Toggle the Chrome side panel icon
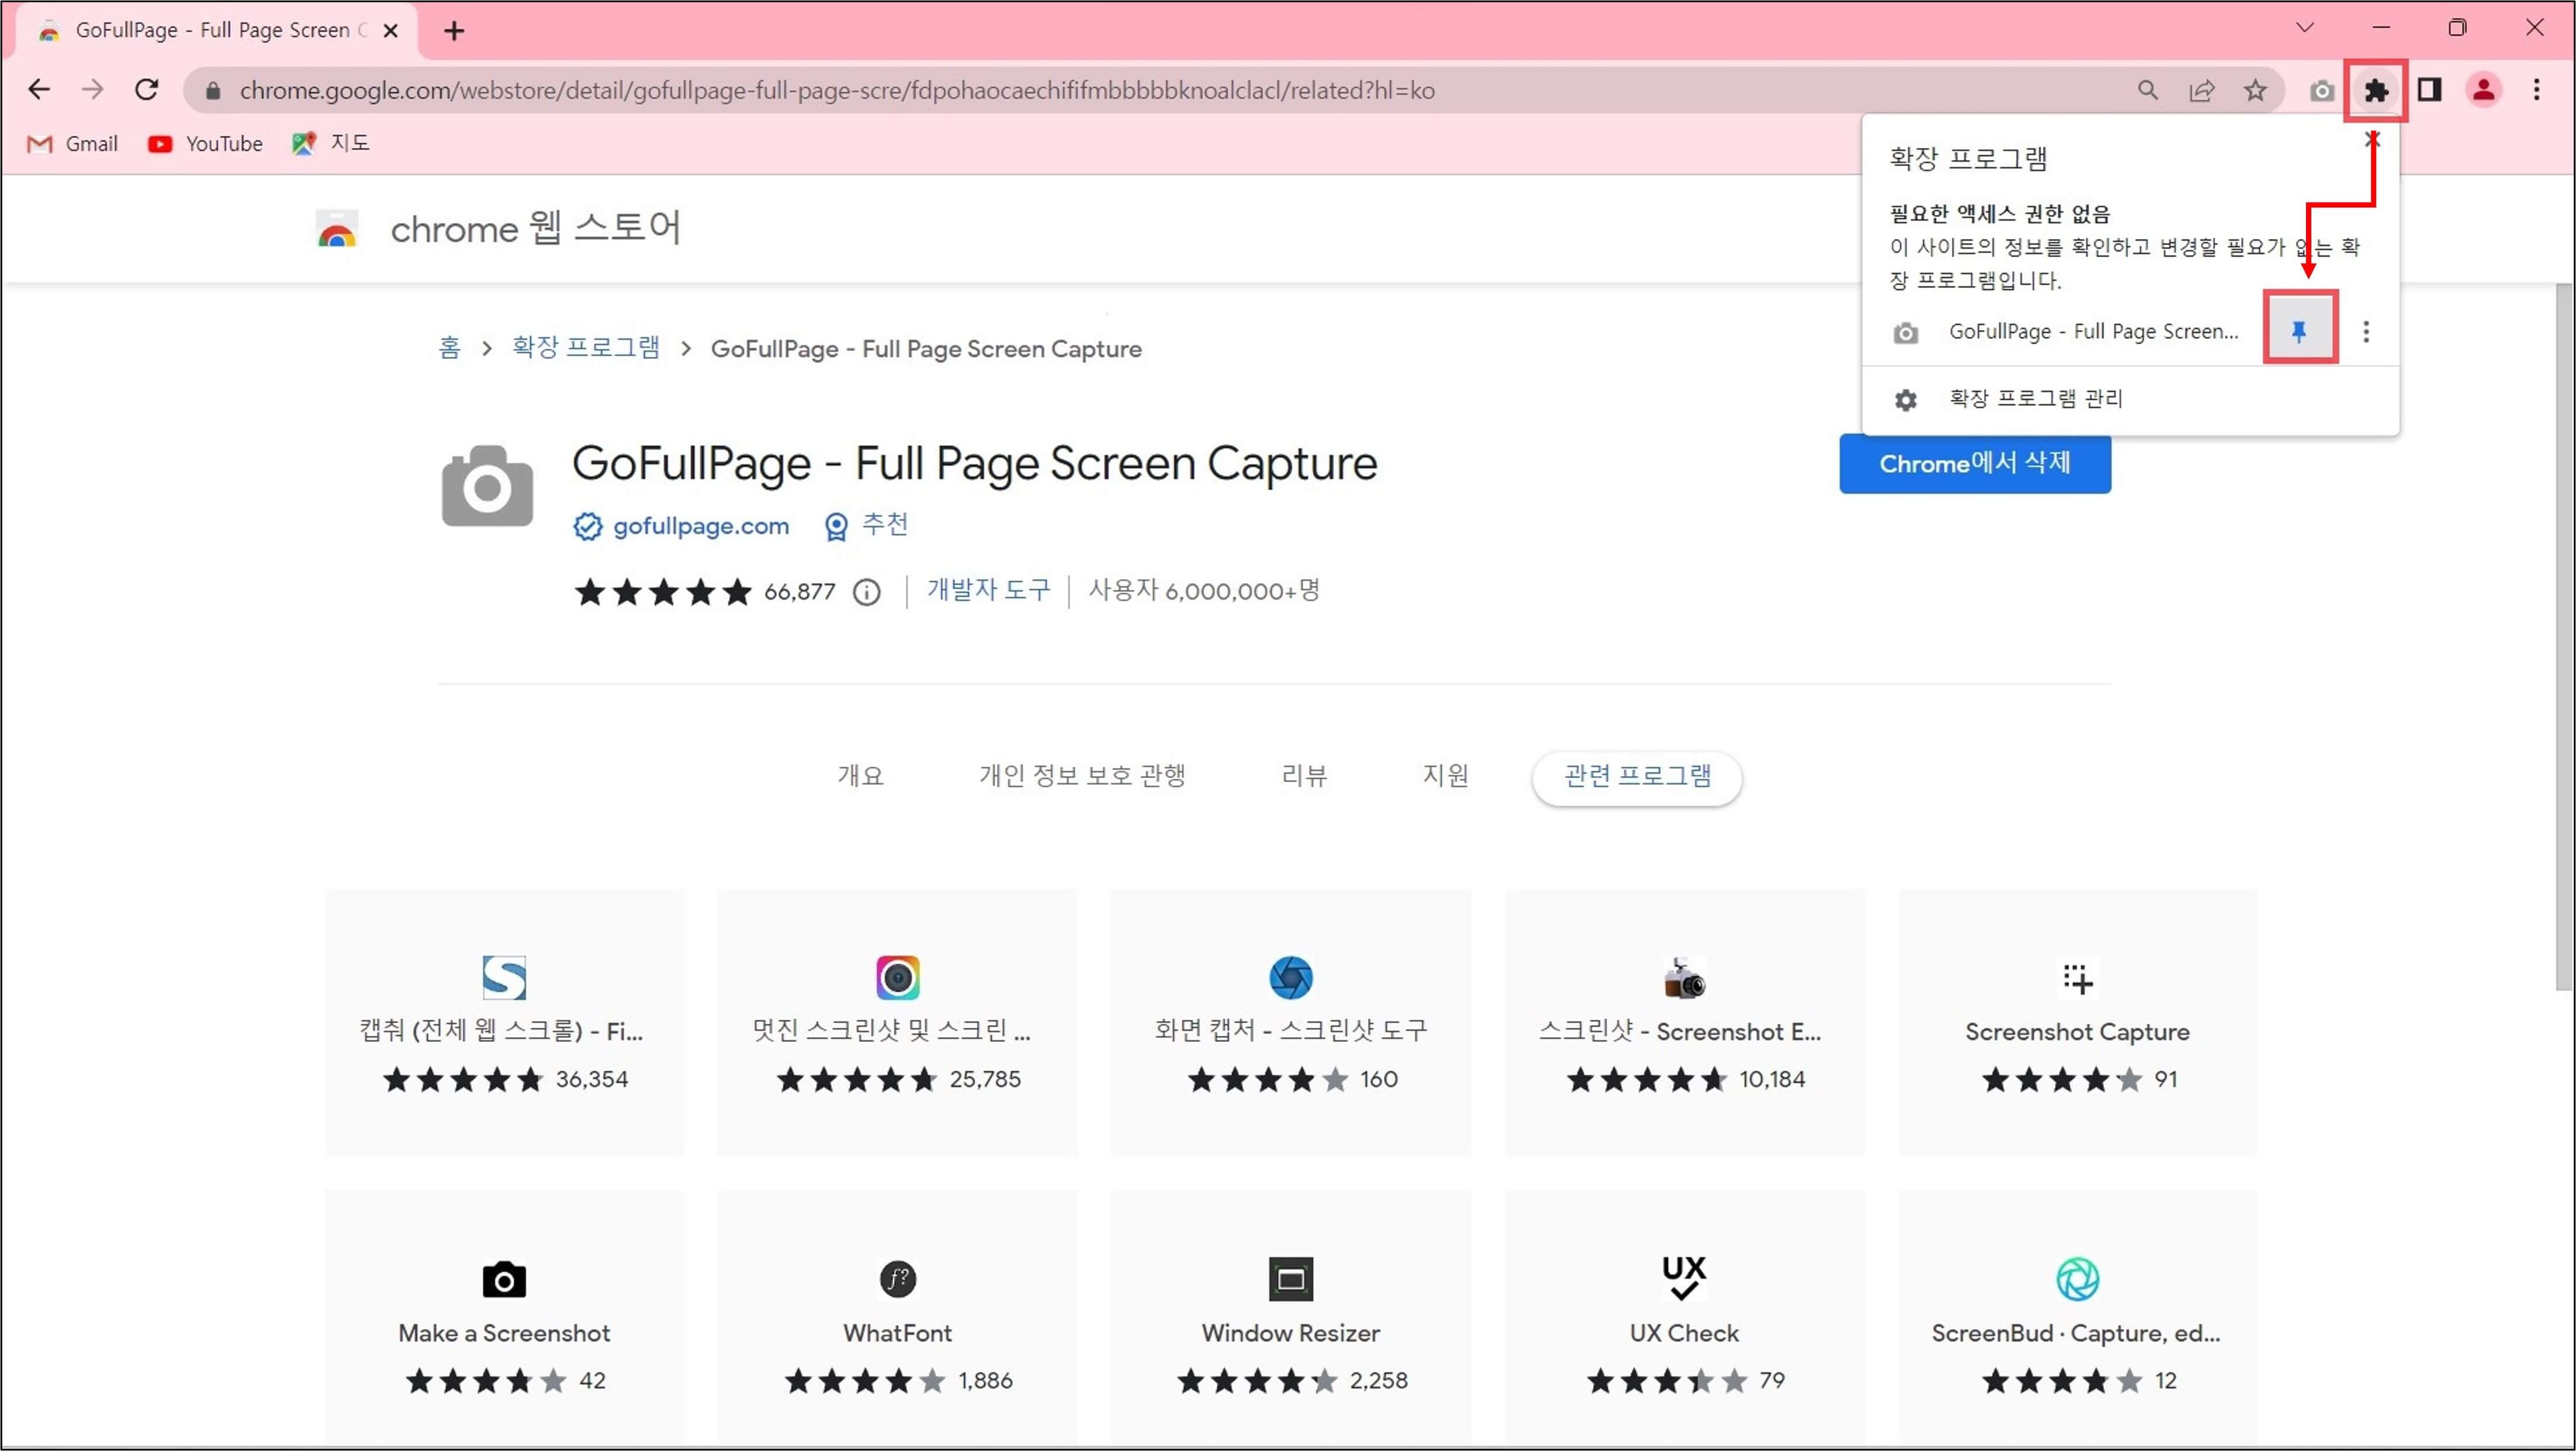Screen dimensions: 2576x1451 point(2429,91)
